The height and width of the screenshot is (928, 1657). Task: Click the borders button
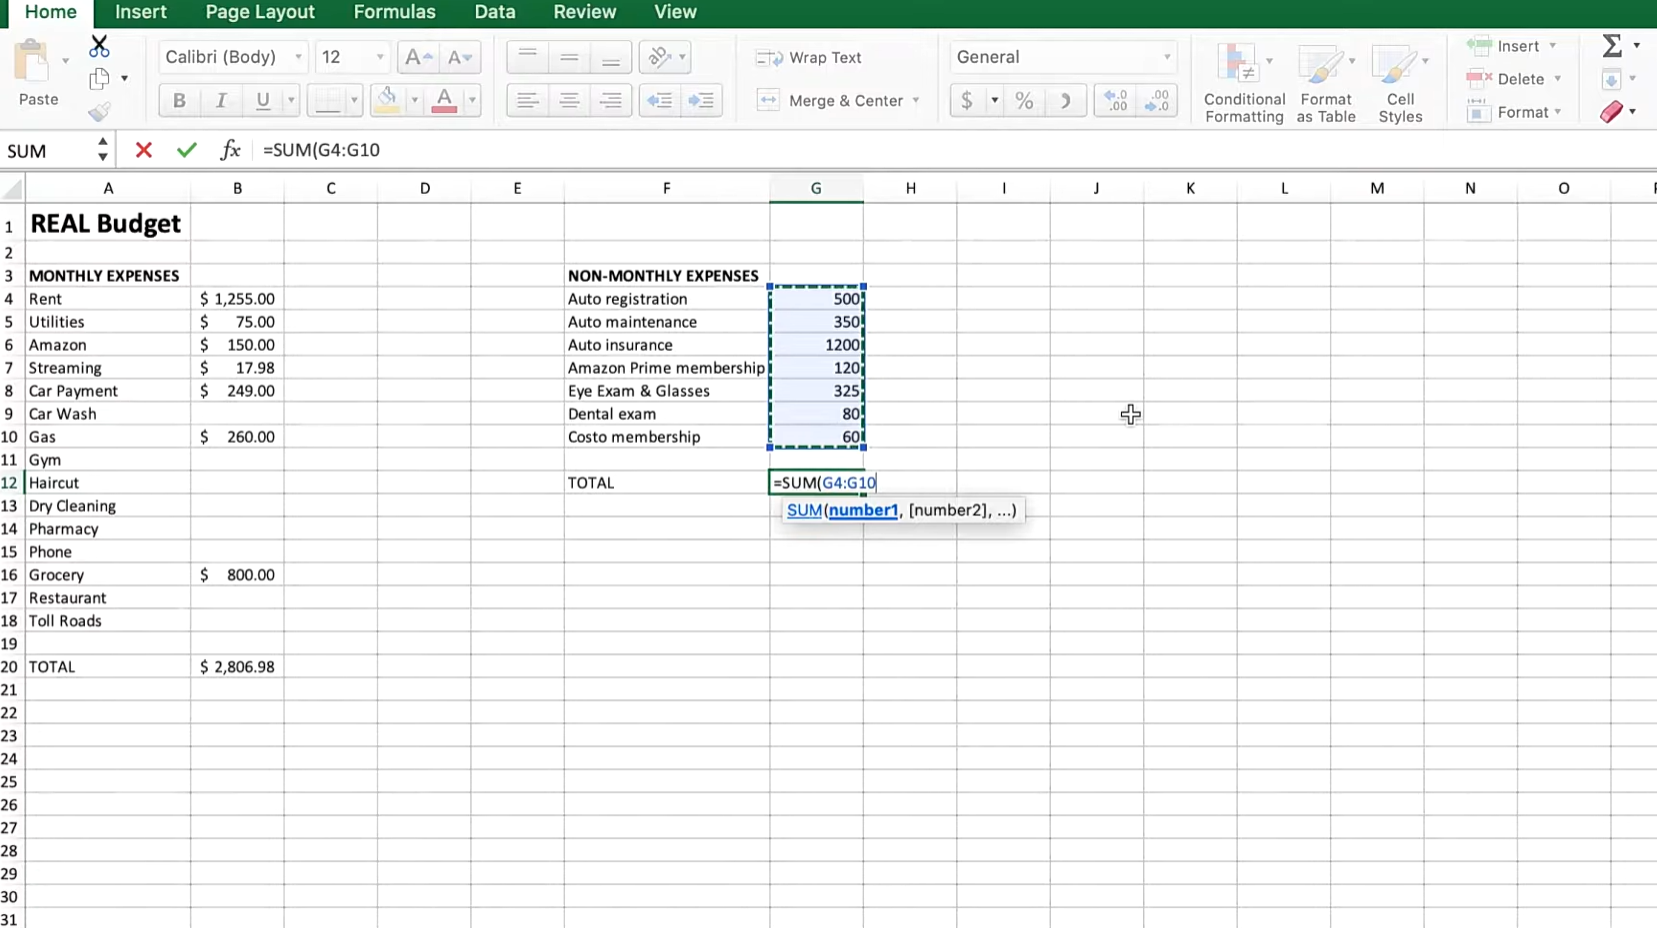click(327, 100)
